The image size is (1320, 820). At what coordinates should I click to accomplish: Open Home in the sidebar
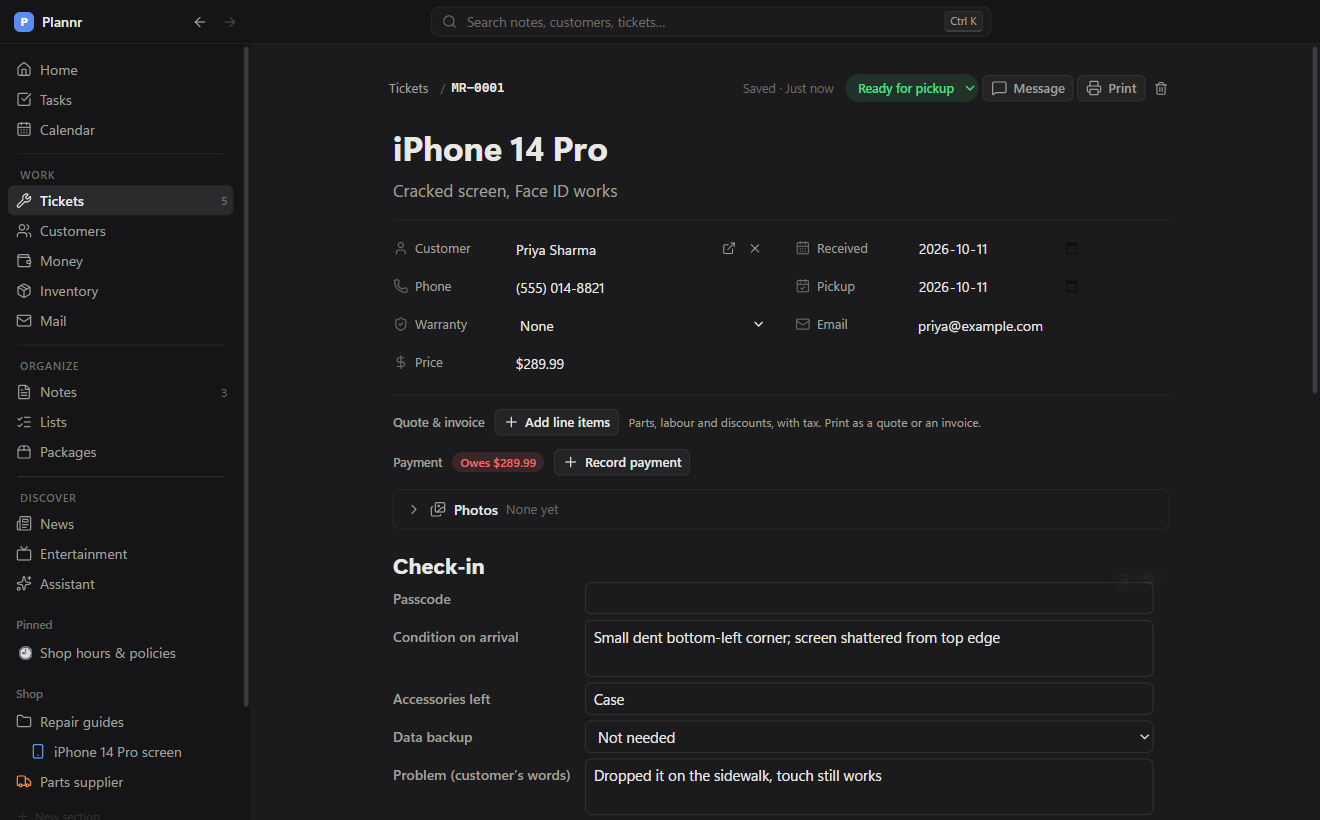121,70
